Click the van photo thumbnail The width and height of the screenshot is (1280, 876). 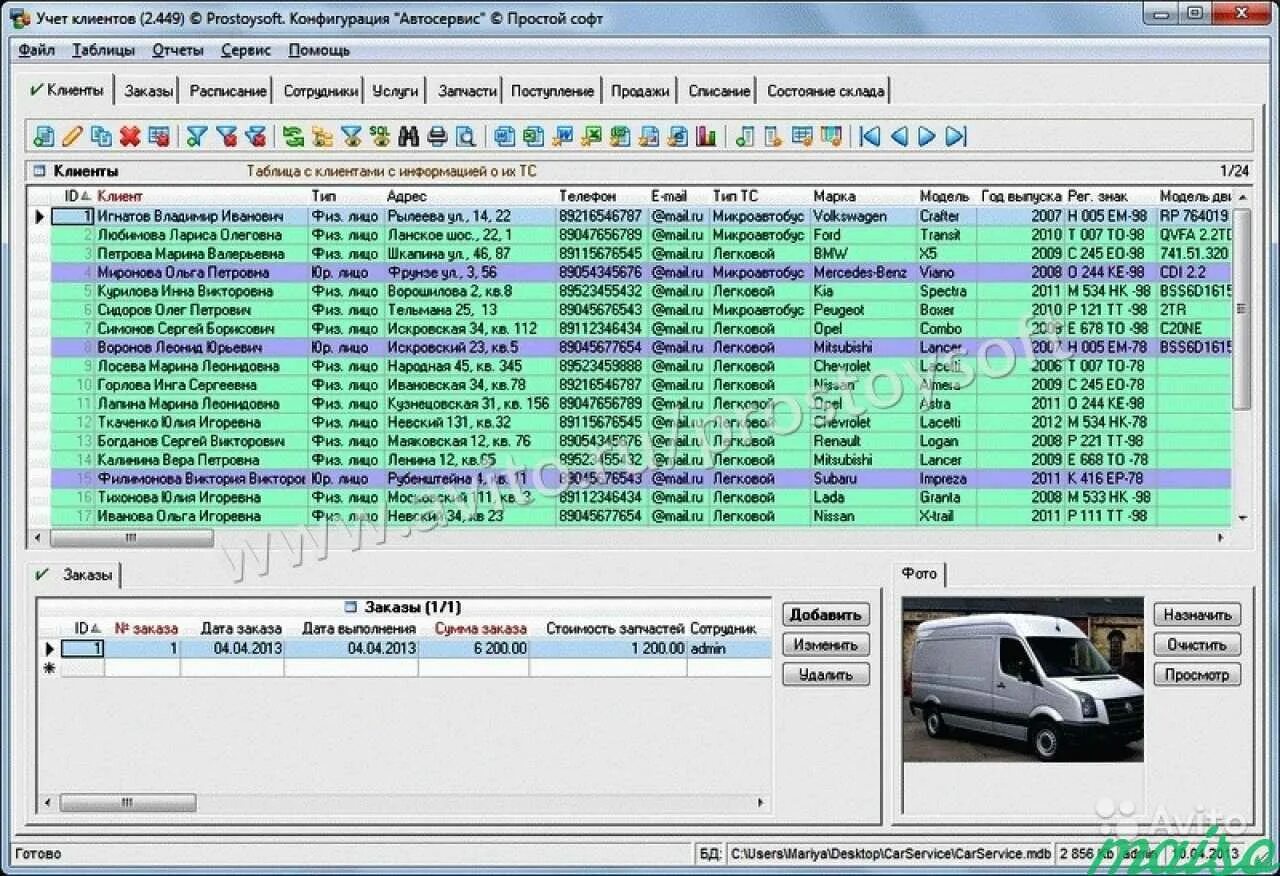1023,680
